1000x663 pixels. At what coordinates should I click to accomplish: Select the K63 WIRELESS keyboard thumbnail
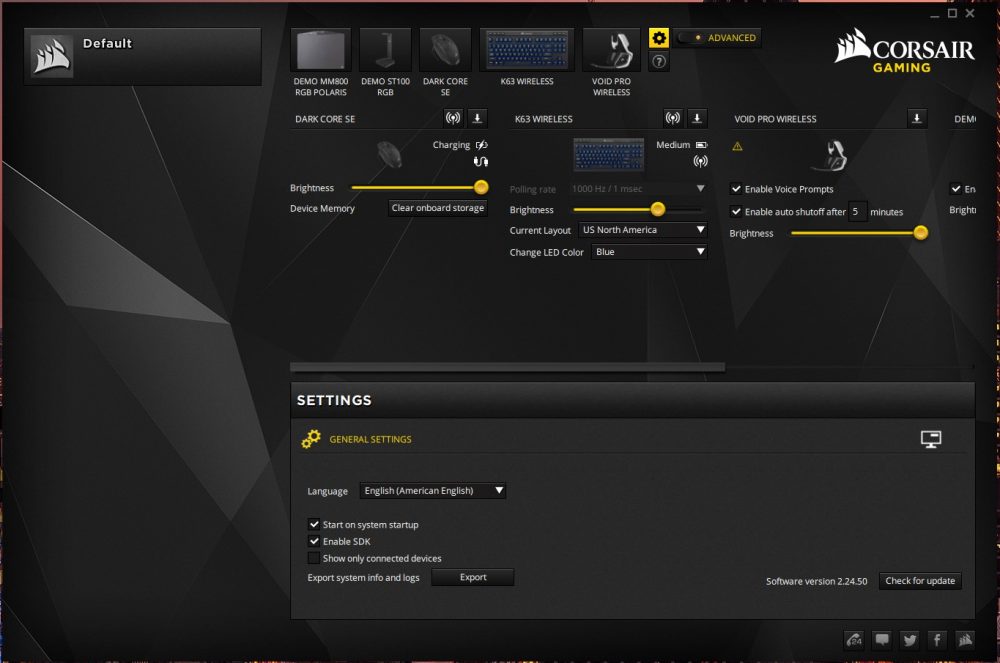527,50
